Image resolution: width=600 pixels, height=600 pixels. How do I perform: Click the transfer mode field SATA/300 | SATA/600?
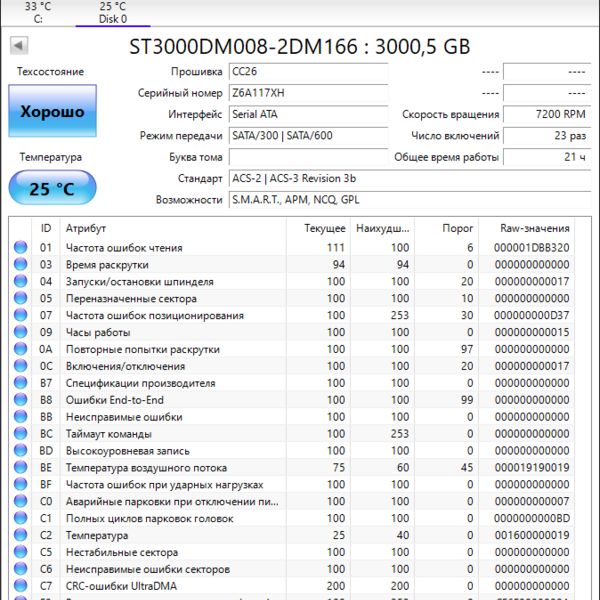point(308,136)
